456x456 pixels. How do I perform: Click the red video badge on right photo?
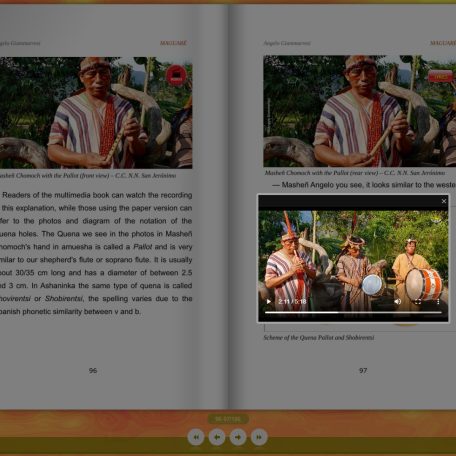tap(440, 77)
